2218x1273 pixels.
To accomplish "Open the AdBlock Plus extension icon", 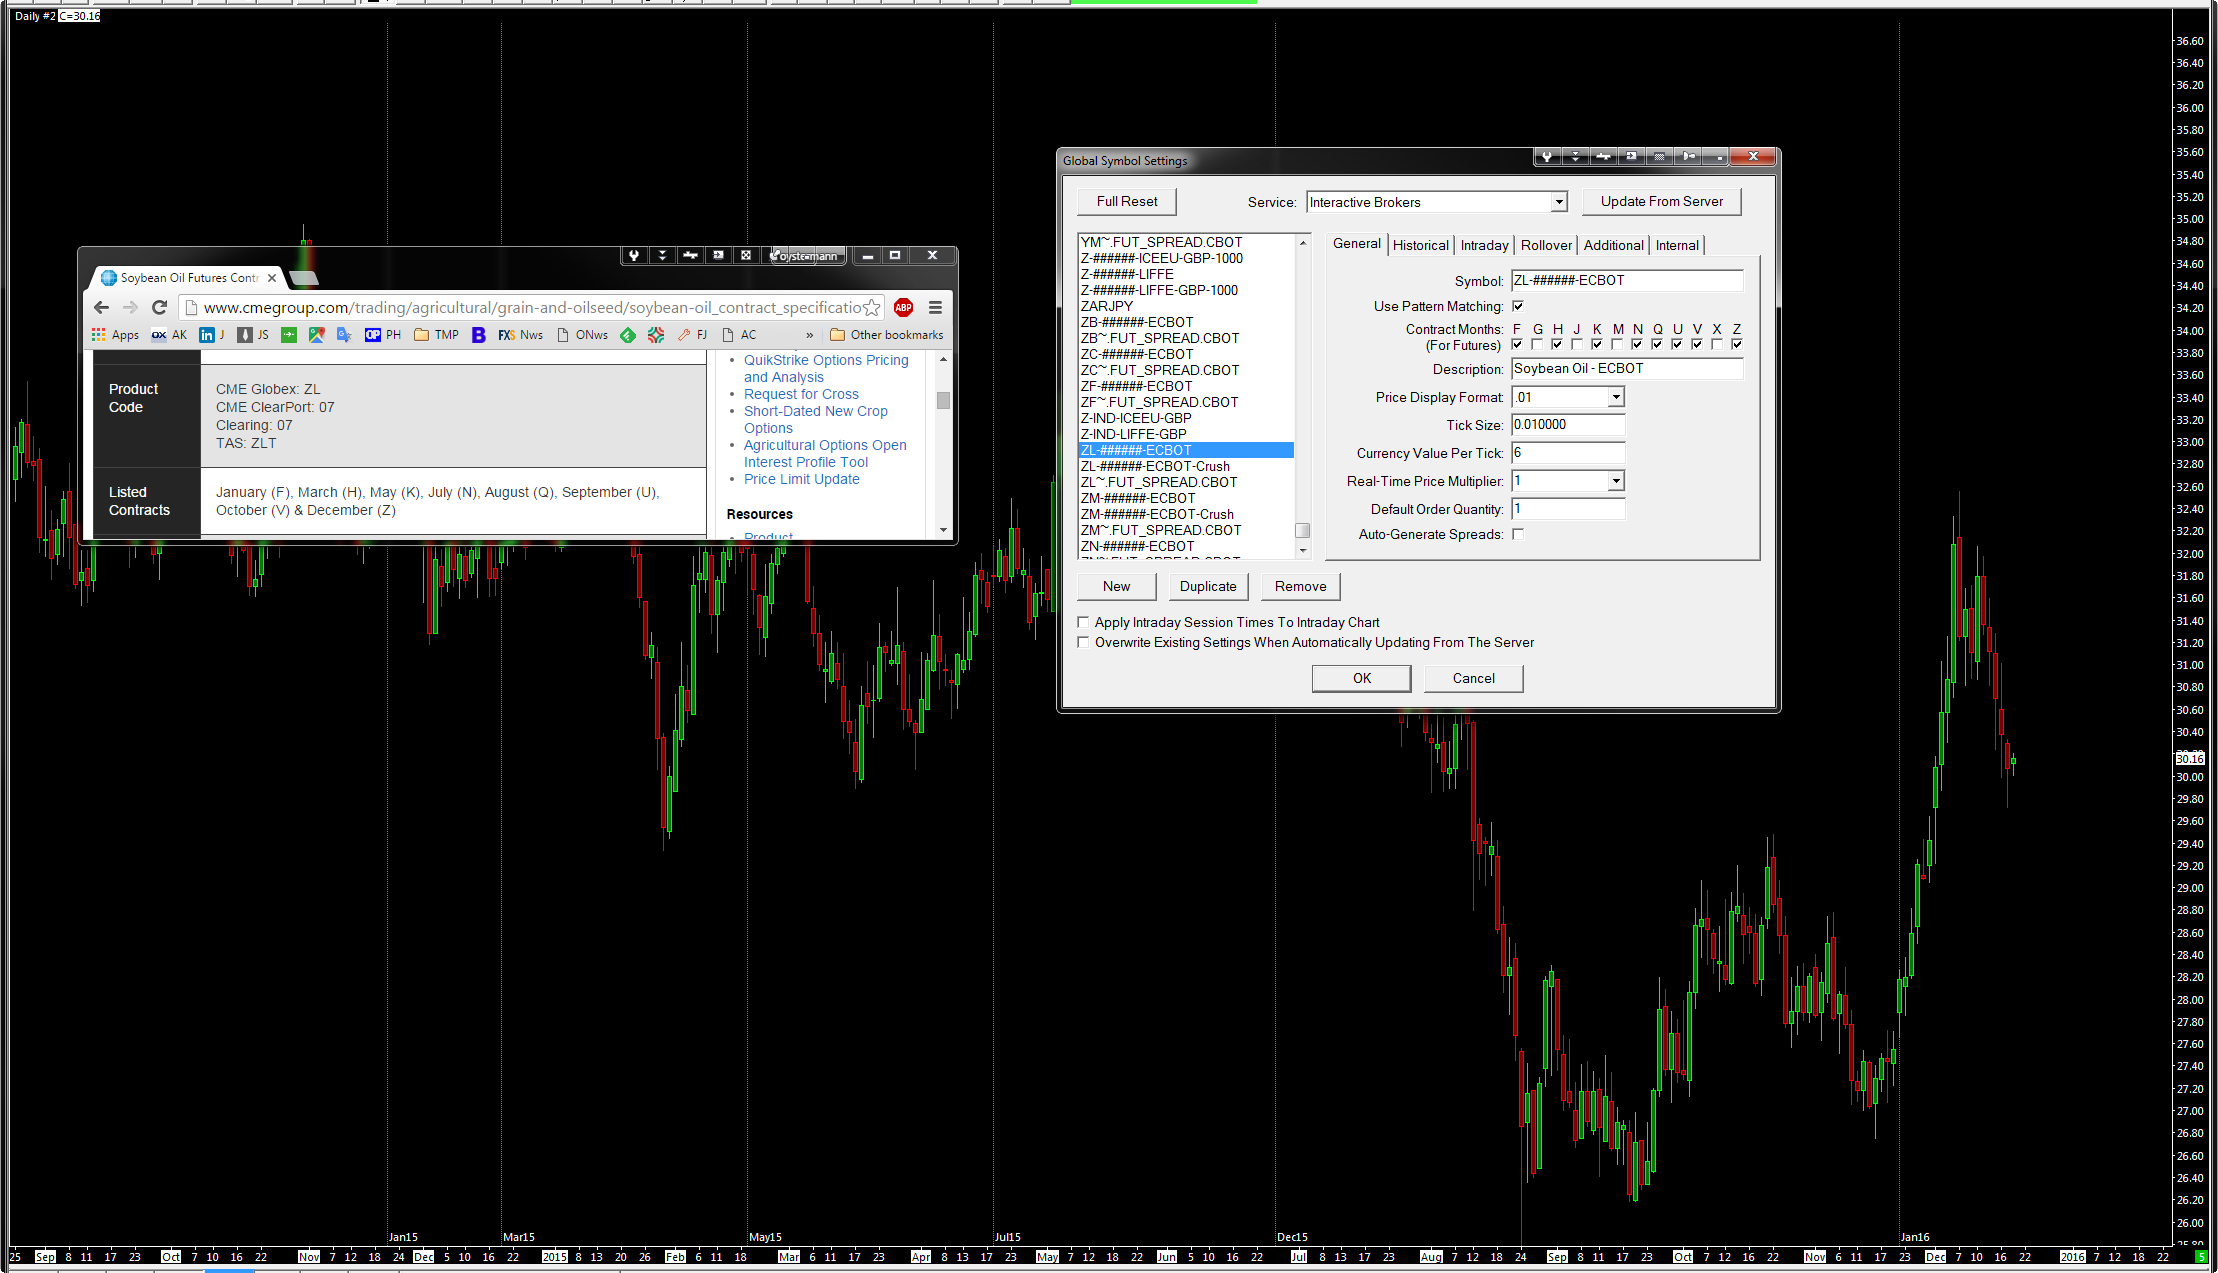I will (x=903, y=308).
